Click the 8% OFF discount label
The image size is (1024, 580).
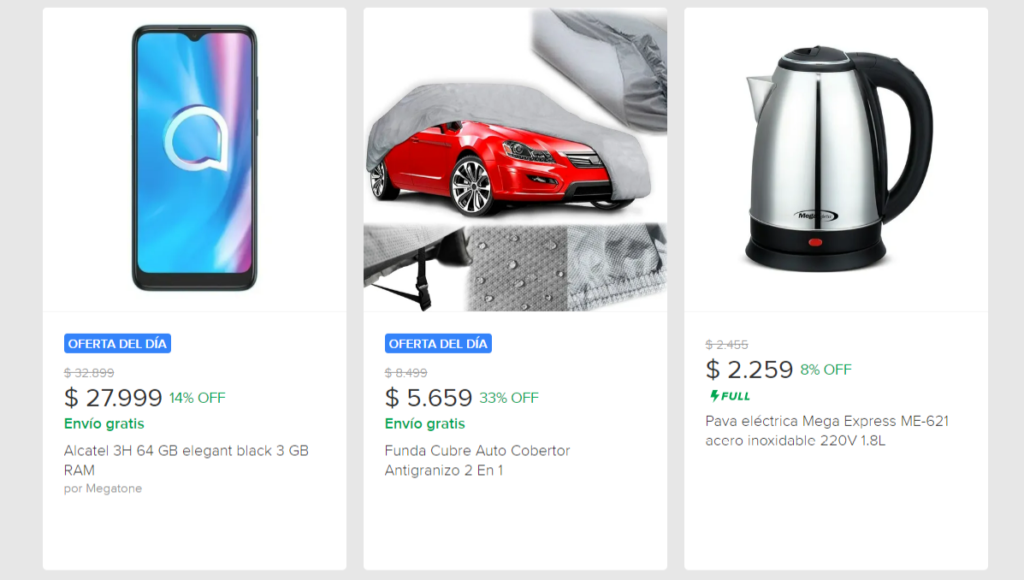click(x=826, y=370)
